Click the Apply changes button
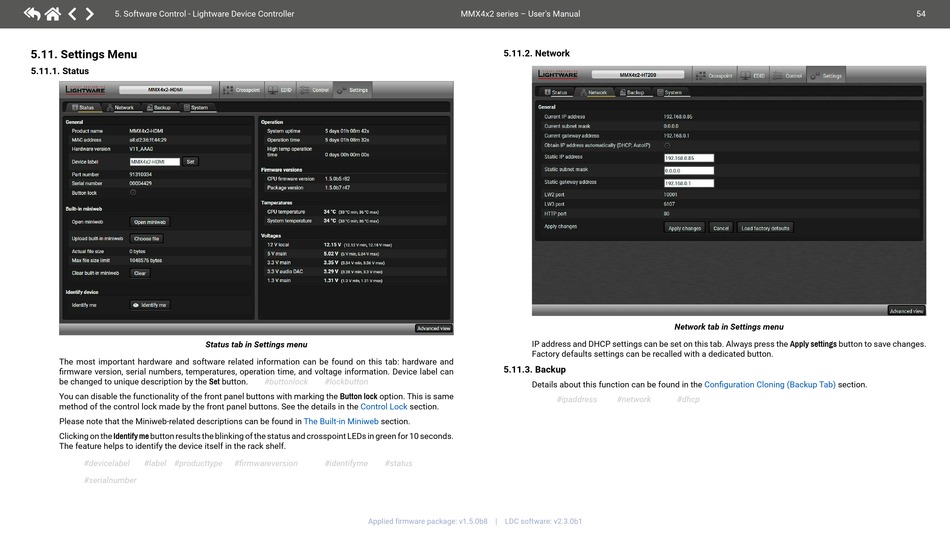 685,228
